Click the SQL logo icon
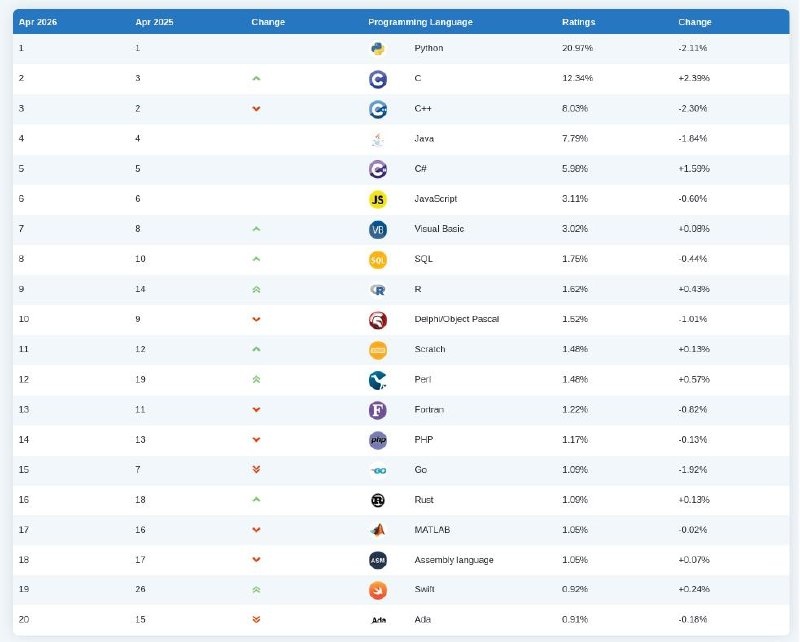The height and width of the screenshot is (642, 800). click(378, 260)
